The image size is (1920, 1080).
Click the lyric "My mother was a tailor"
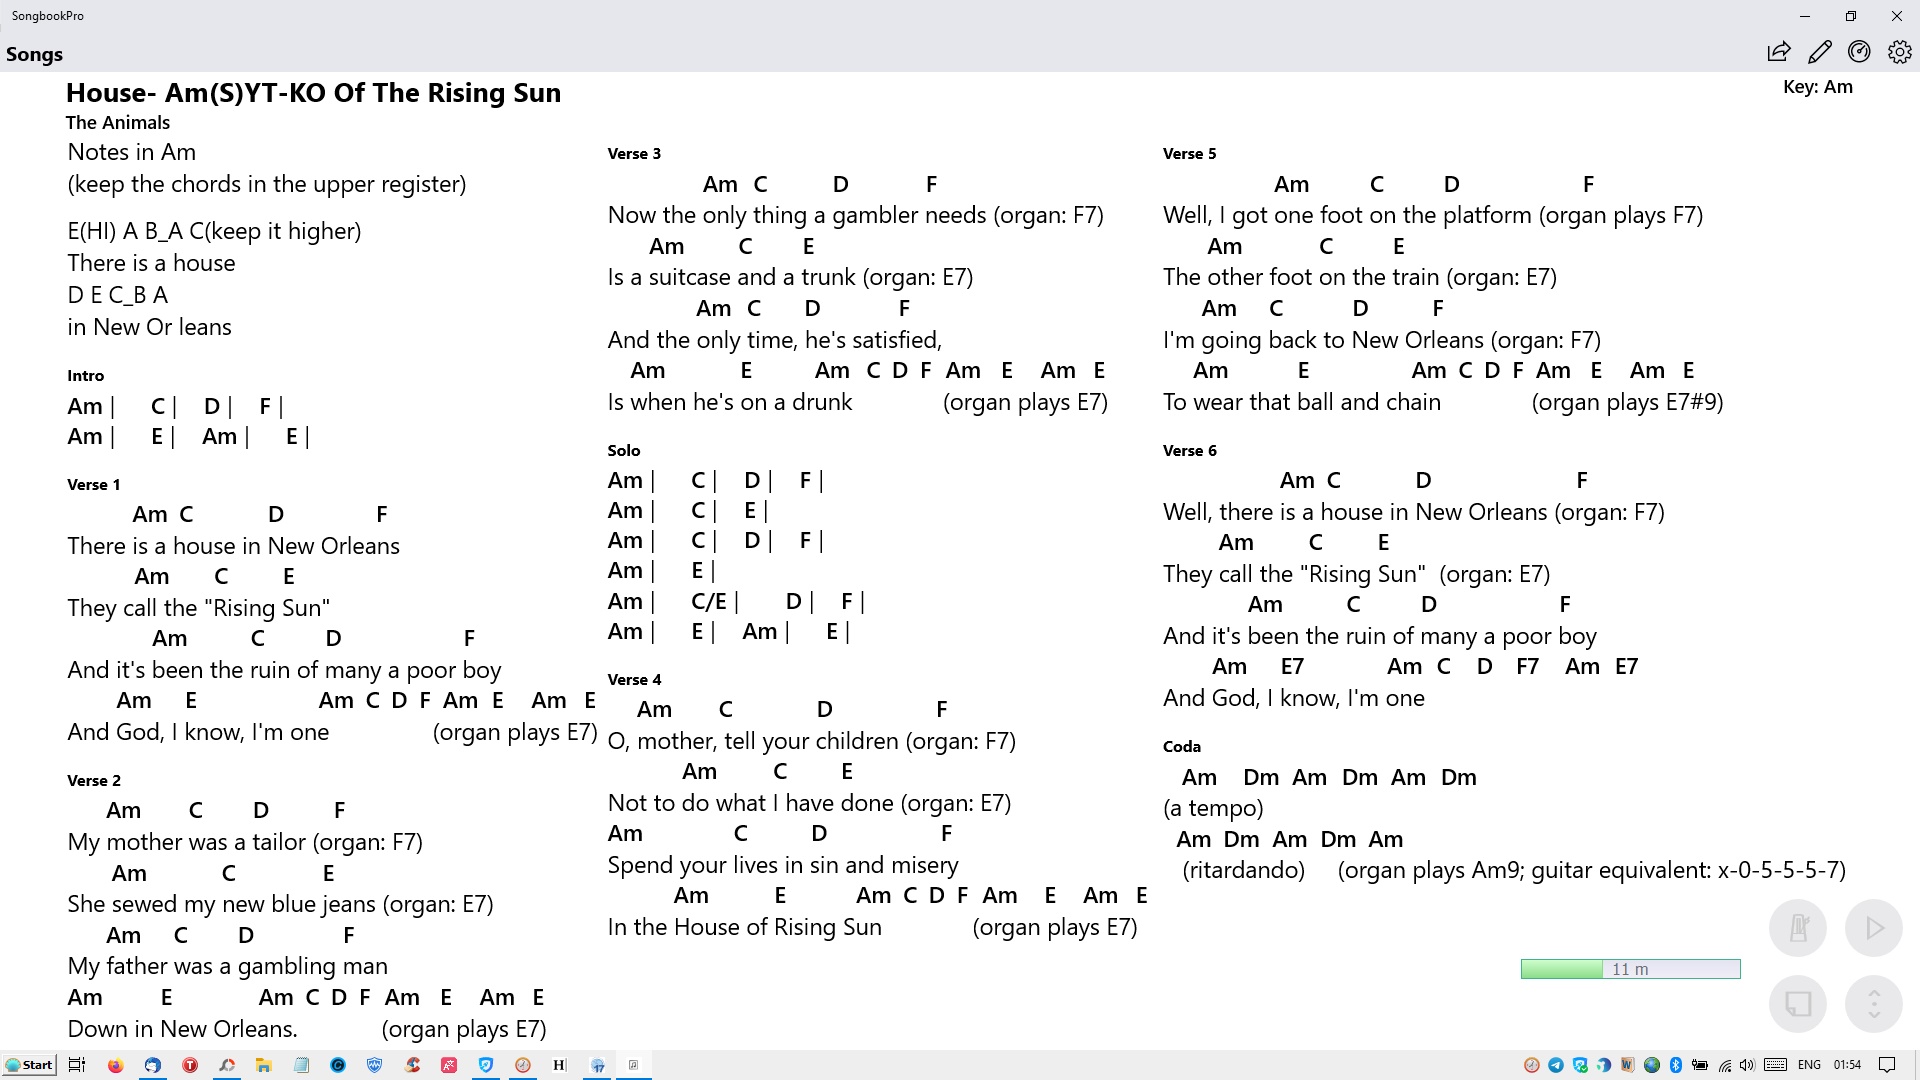pos(186,842)
